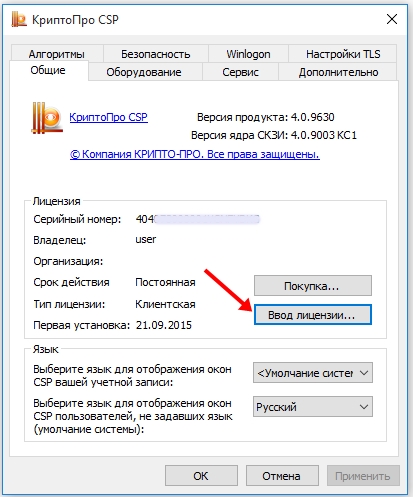Image resolution: width=413 pixels, height=497 pixels.
Task: Open the Компания КРИПТО-ПРО copyright link
Action: [x=195, y=154]
